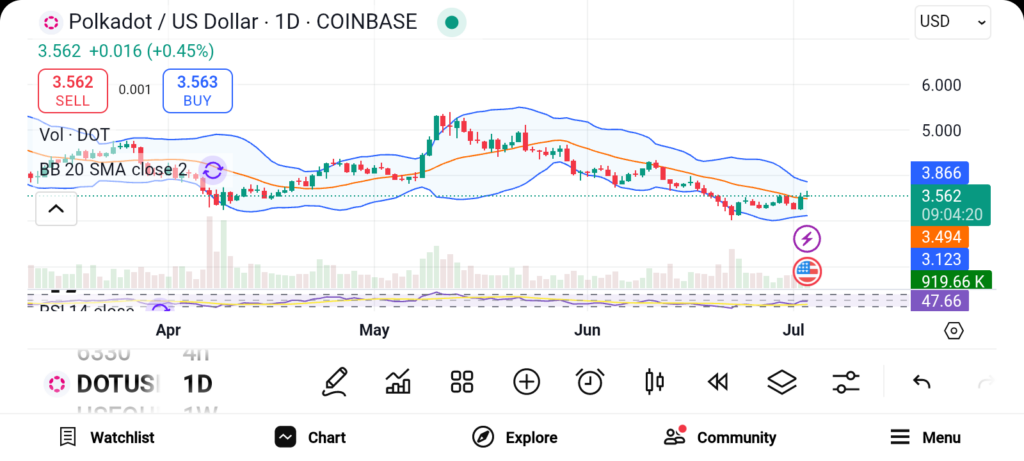Open object tree layers icon
Viewport: 1024px width, 461px height.
pyautogui.click(x=781, y=381)
